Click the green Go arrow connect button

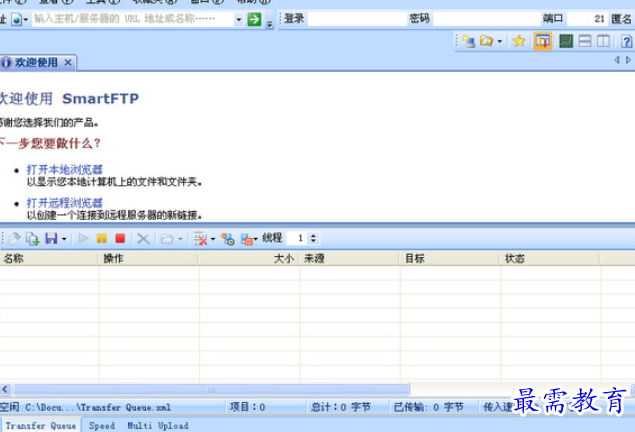point(254,19)
